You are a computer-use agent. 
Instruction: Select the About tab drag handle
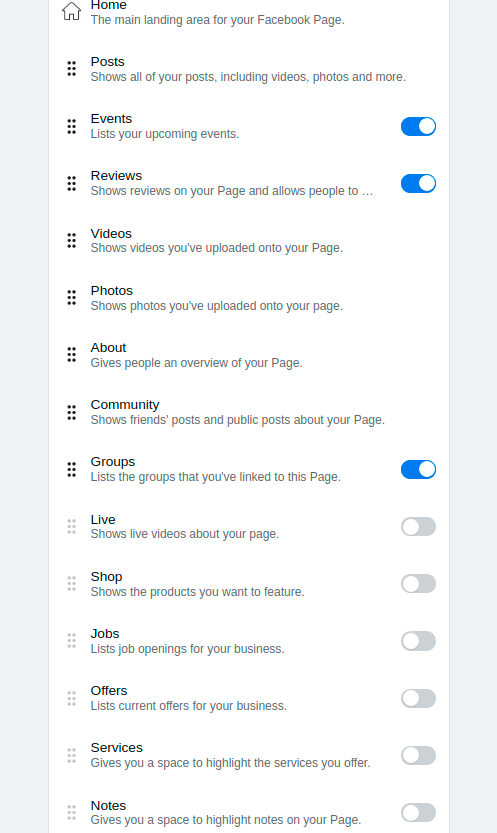pyautogui.click(x=72, y=355)
